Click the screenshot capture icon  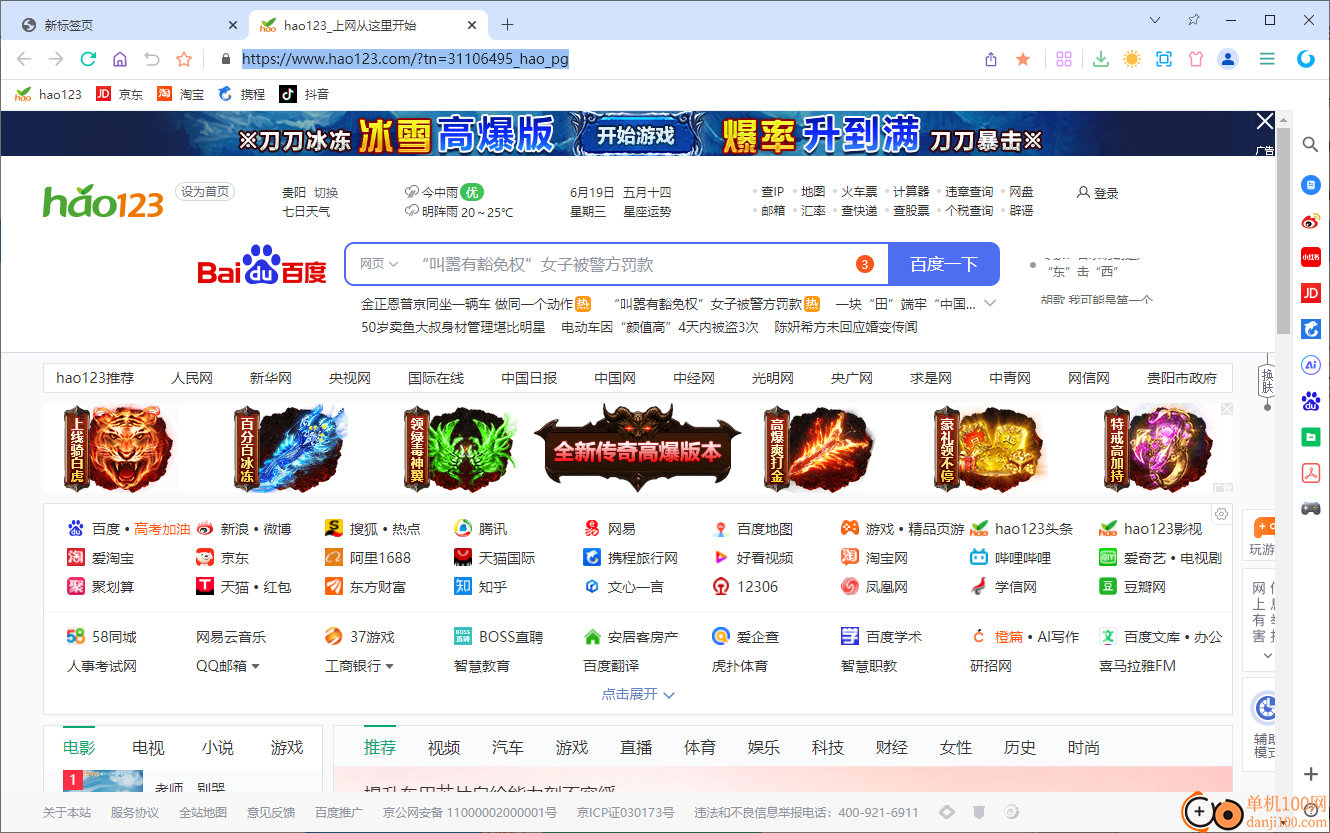coord(1164,59)
